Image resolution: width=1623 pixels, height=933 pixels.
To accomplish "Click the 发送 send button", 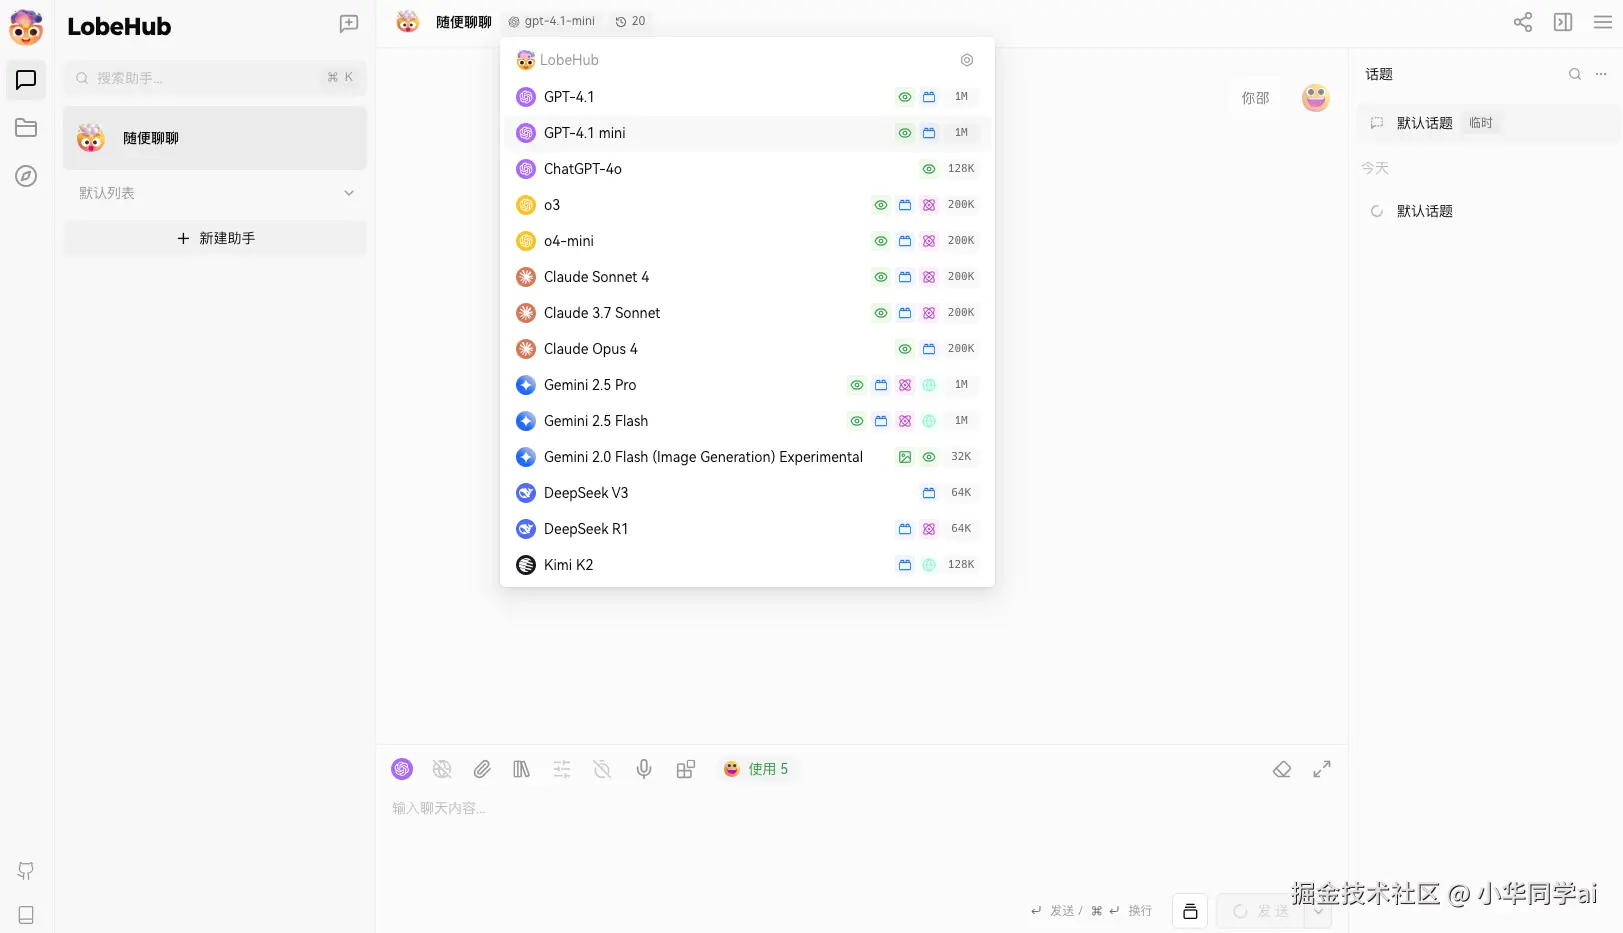I will coord(1262,911).
